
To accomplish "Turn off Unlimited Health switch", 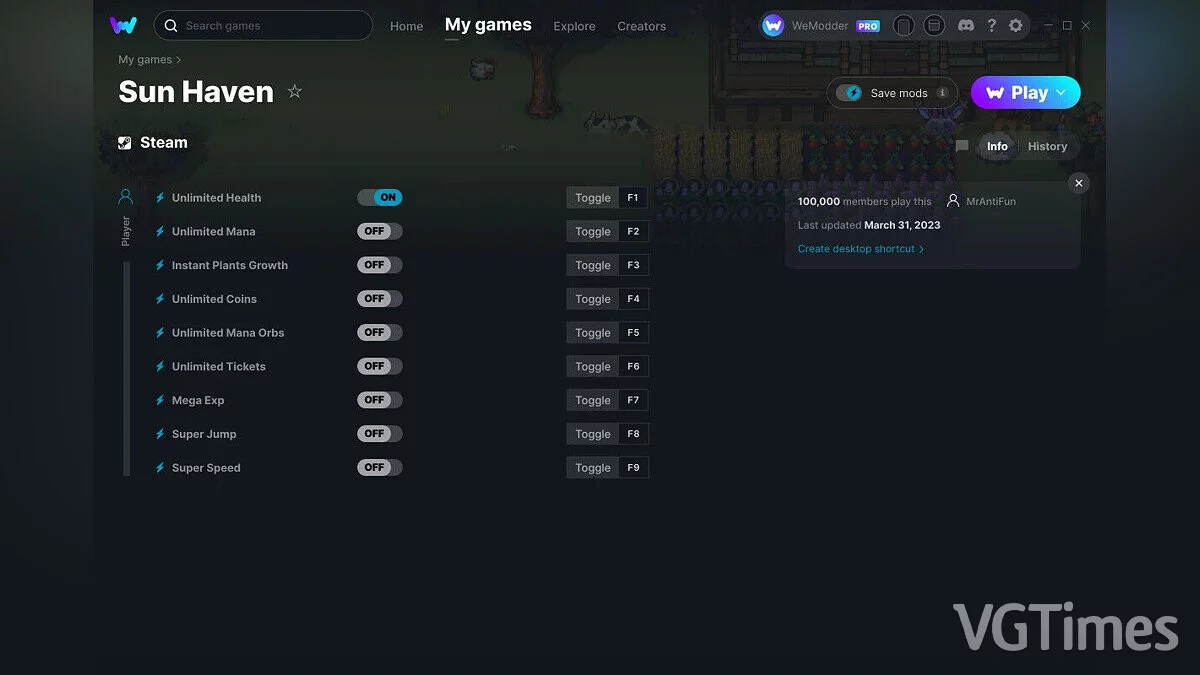I will click(x=380, y=197).
